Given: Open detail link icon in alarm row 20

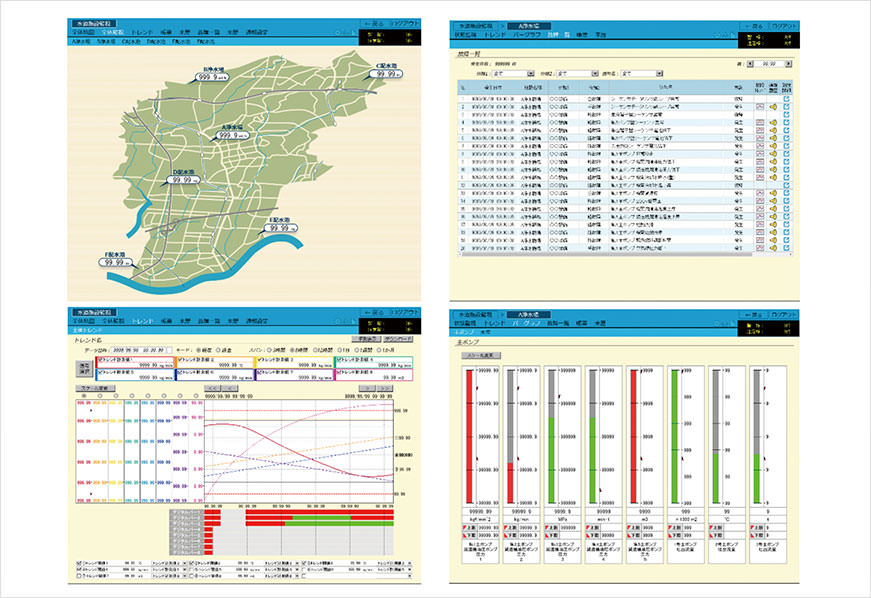Looking at the screenshot, I should (x=787, y=248).
